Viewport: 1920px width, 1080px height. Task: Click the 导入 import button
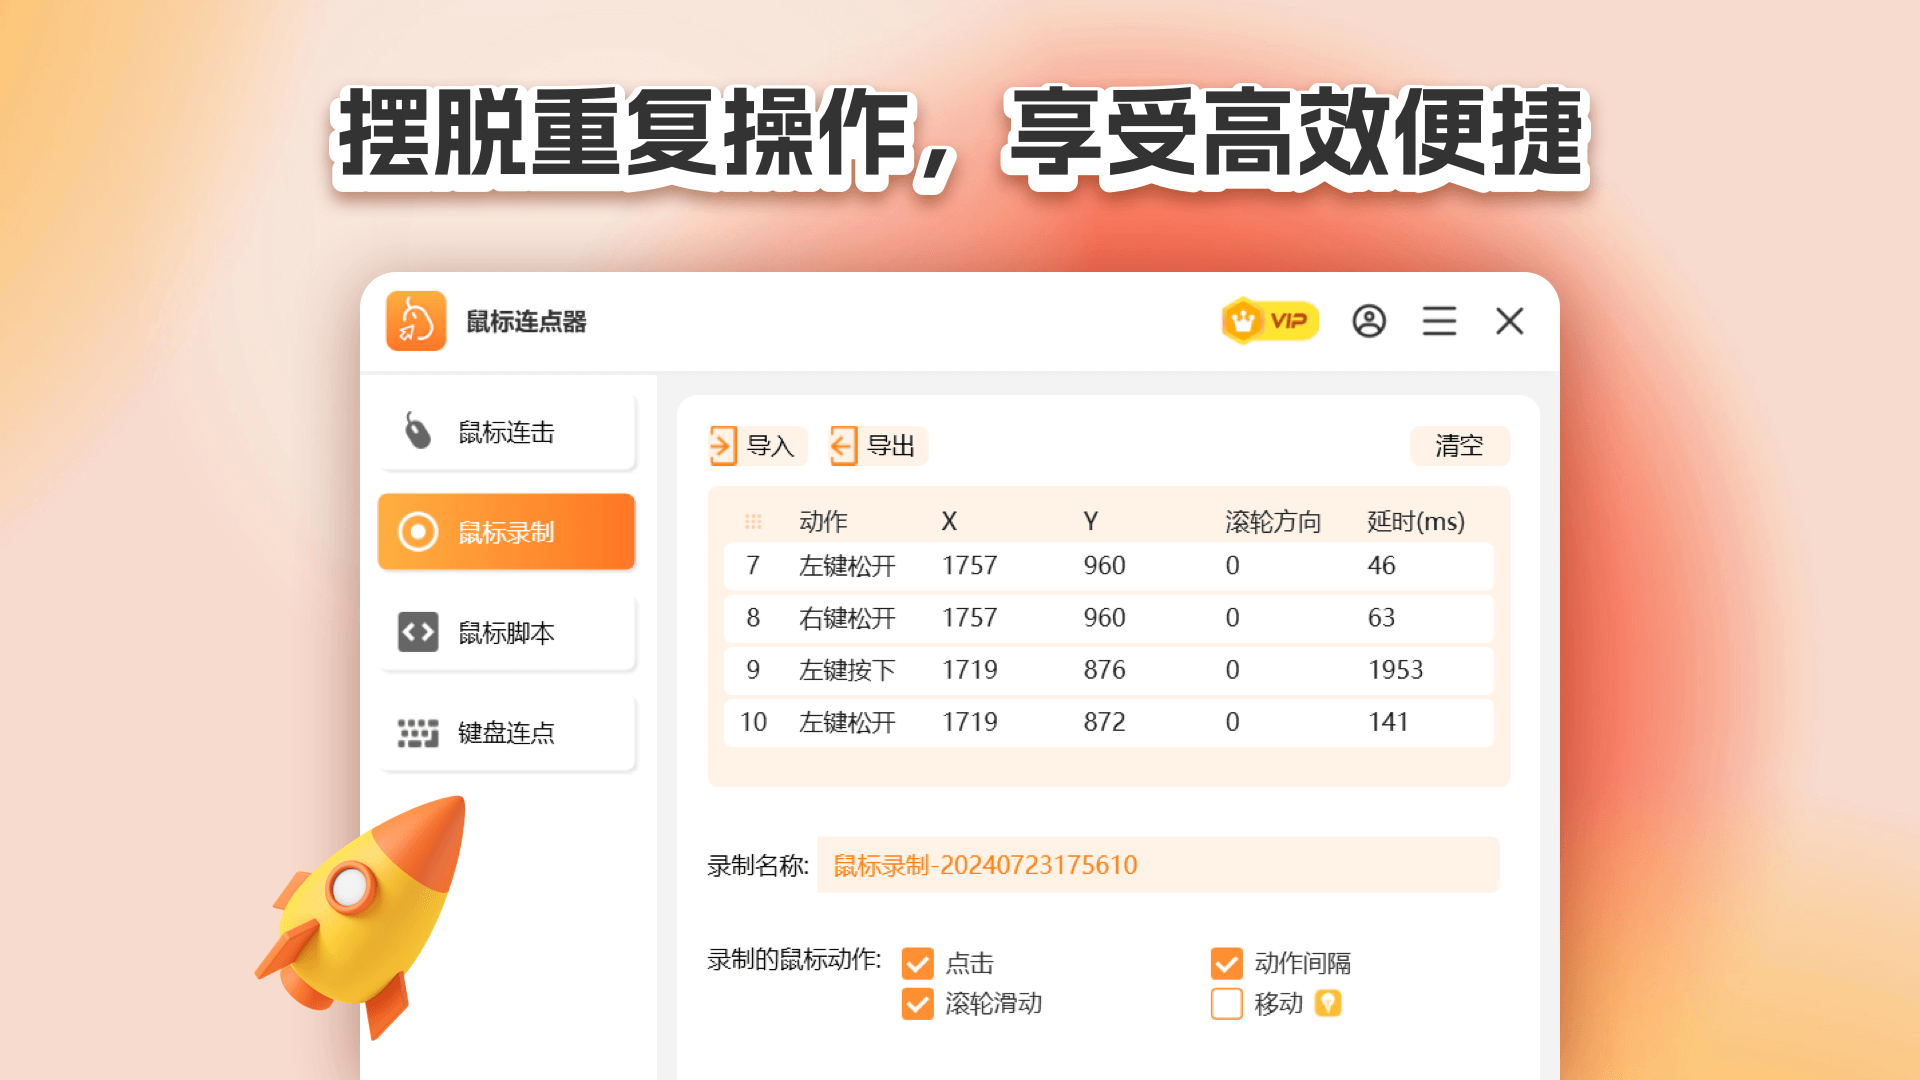tap(757, 446)
